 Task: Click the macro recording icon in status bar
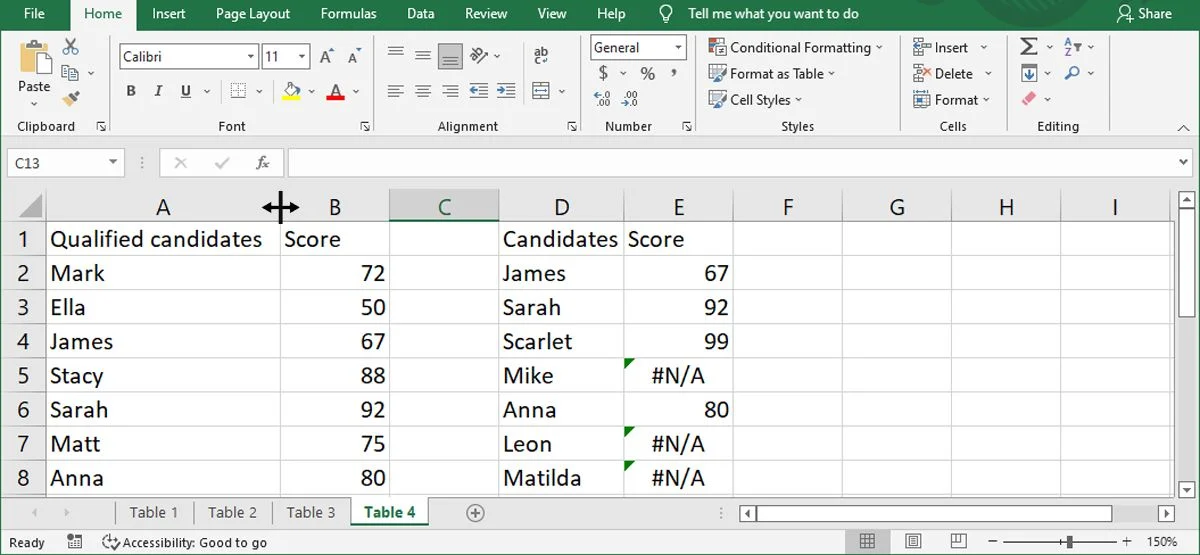pyautogui.click(x=75, y=542)
